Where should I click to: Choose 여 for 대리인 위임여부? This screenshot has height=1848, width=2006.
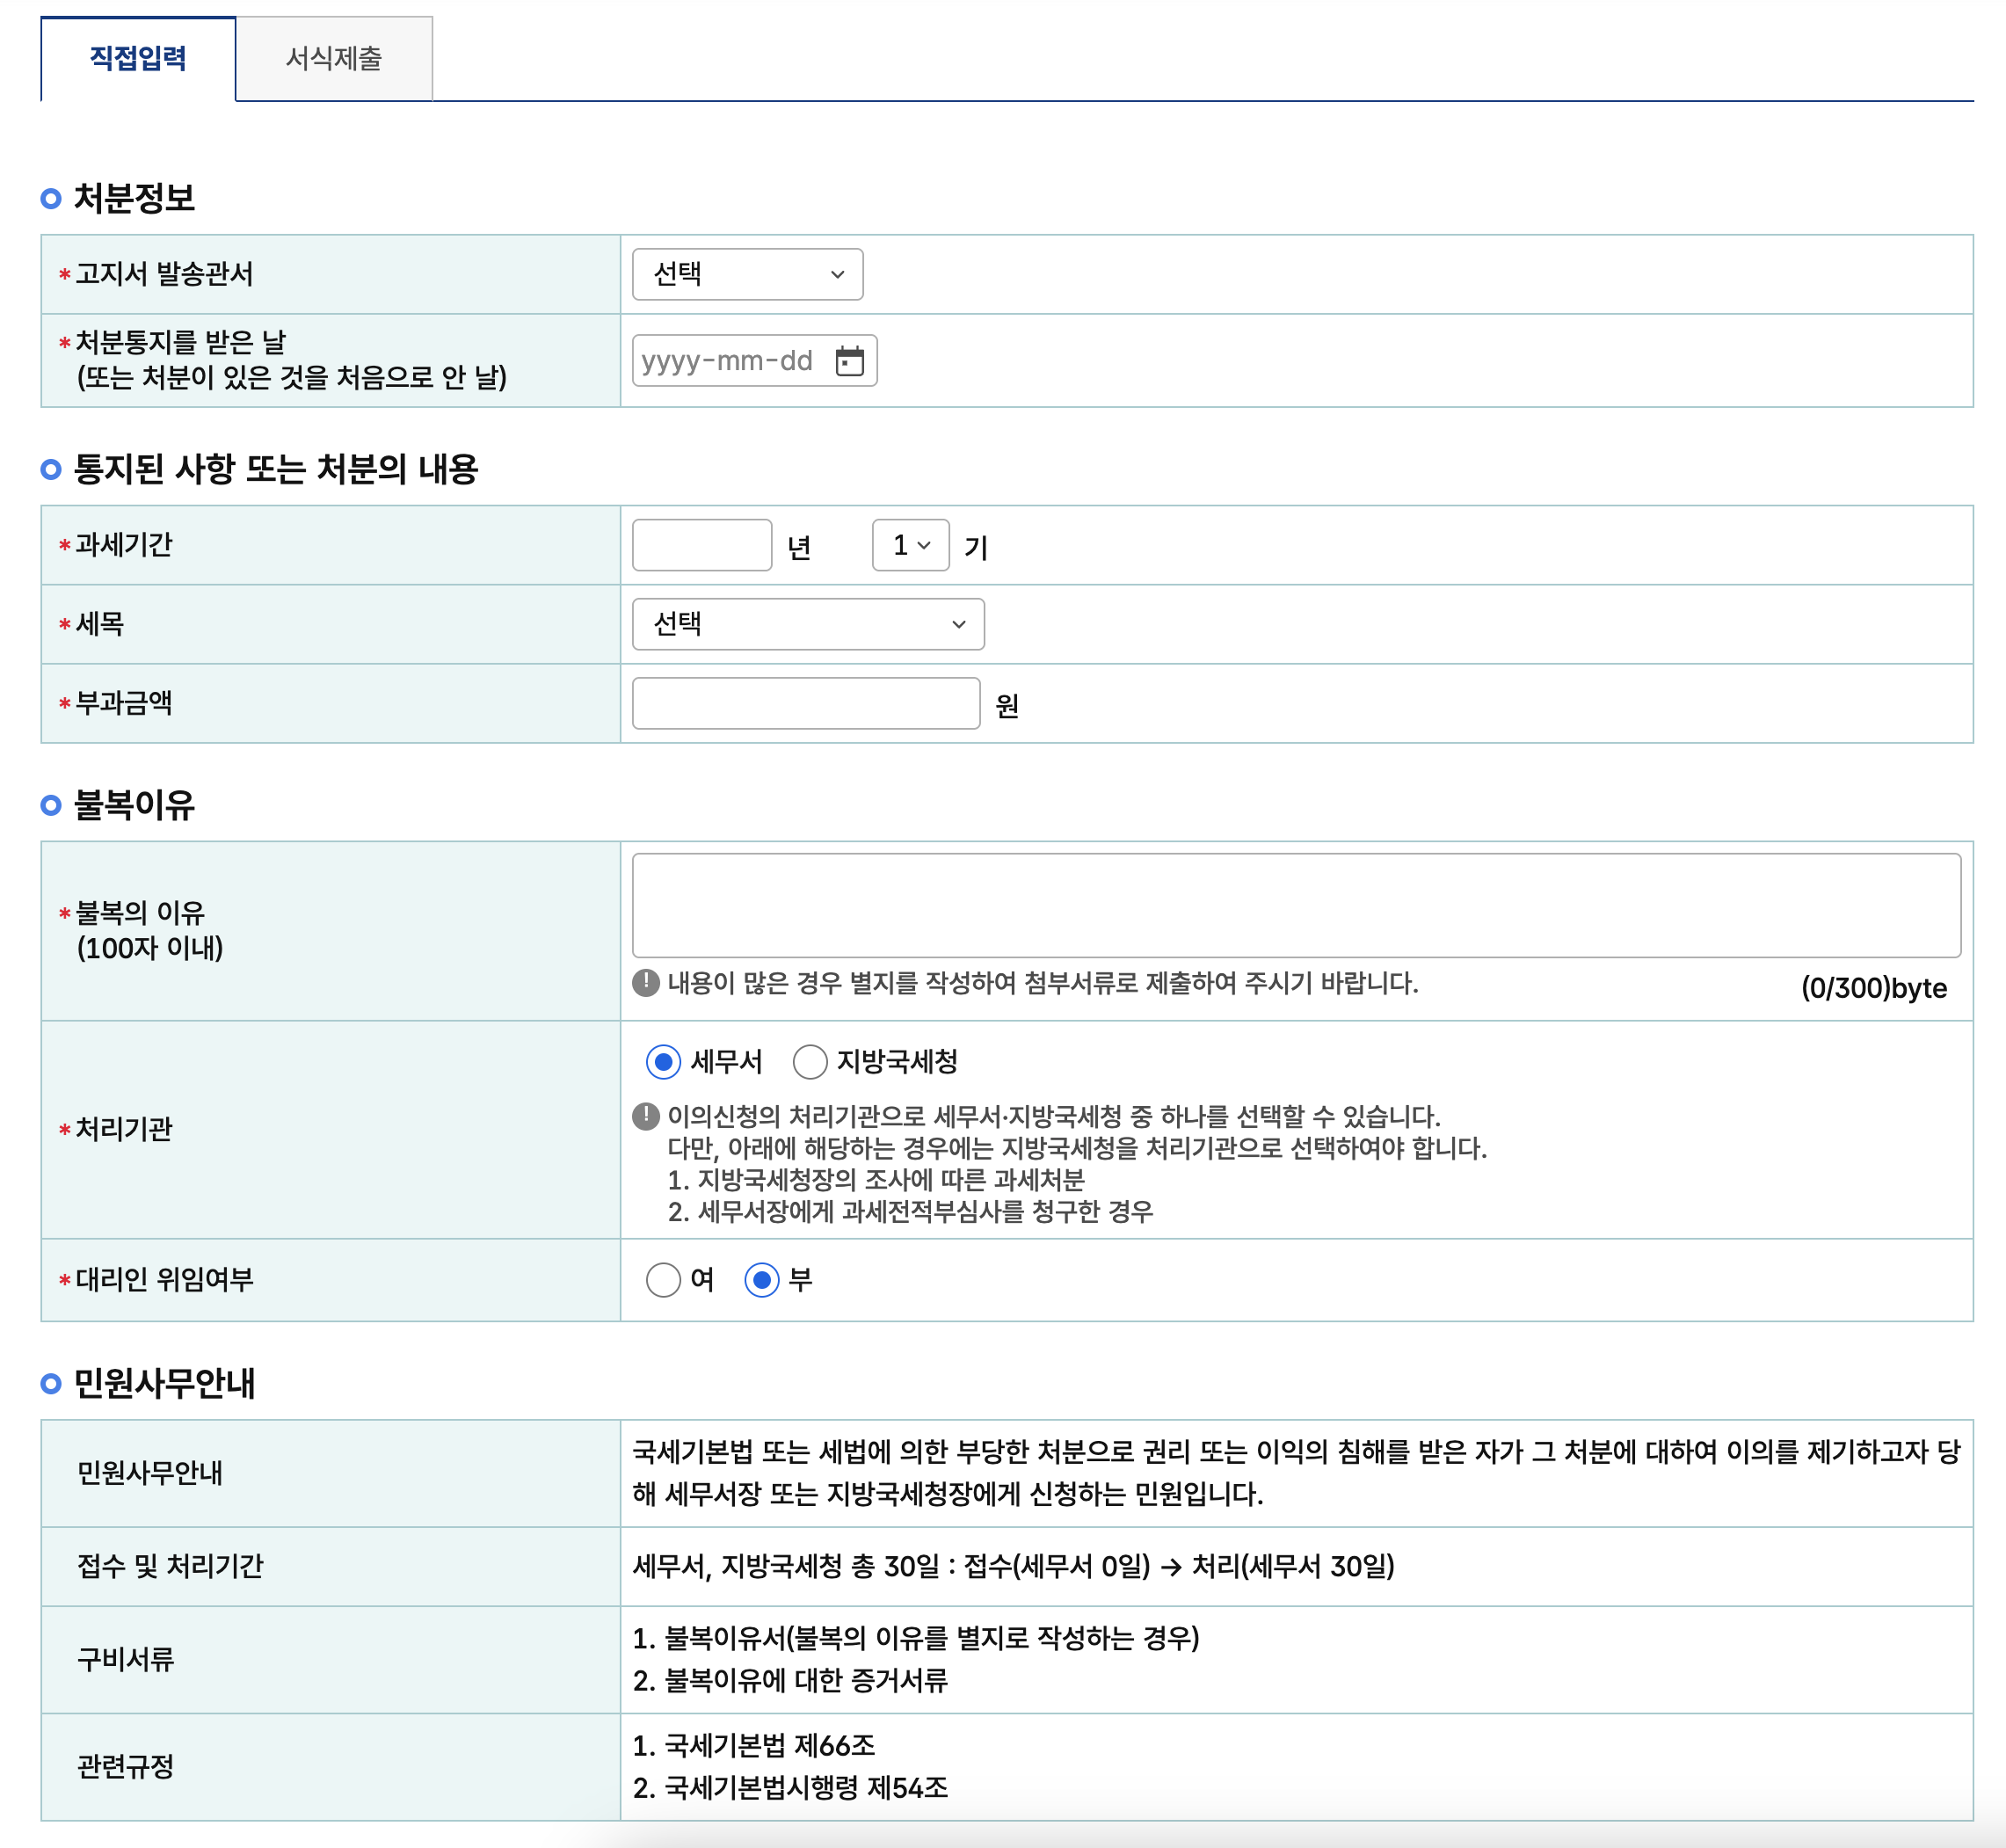click(663, 1280)
